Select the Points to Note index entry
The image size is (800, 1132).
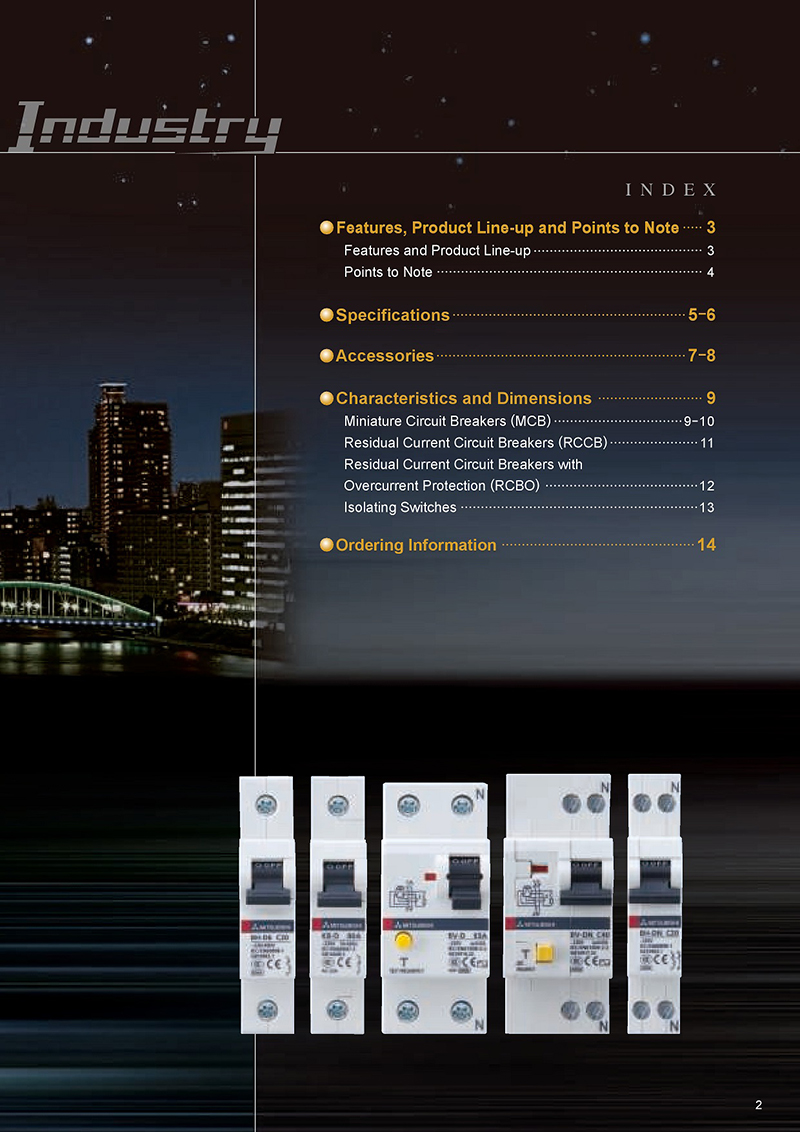point(388,272)
